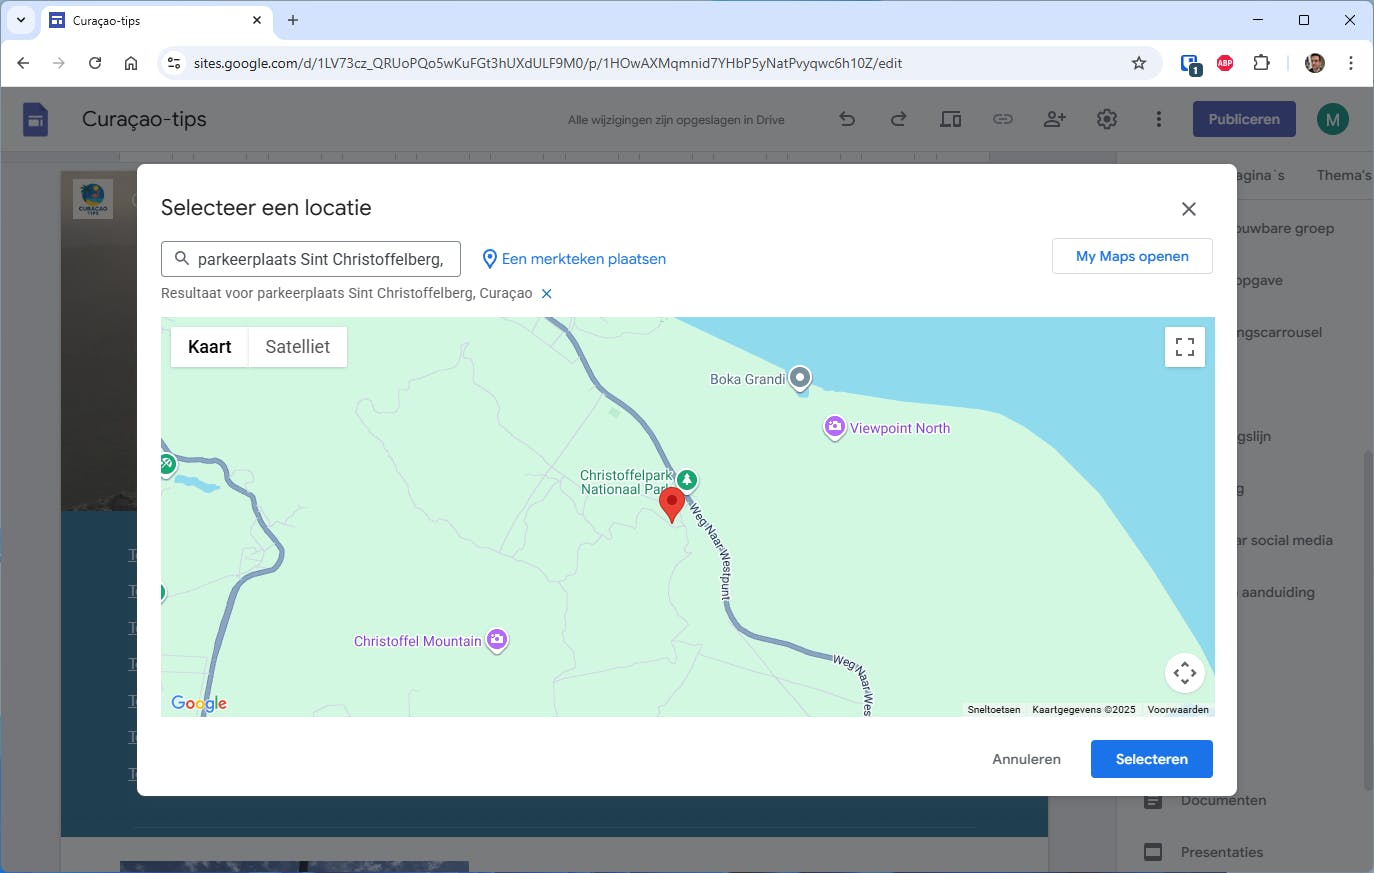Open the Sites settings gear
The image size is (1374, 873).
[1107, 119]
